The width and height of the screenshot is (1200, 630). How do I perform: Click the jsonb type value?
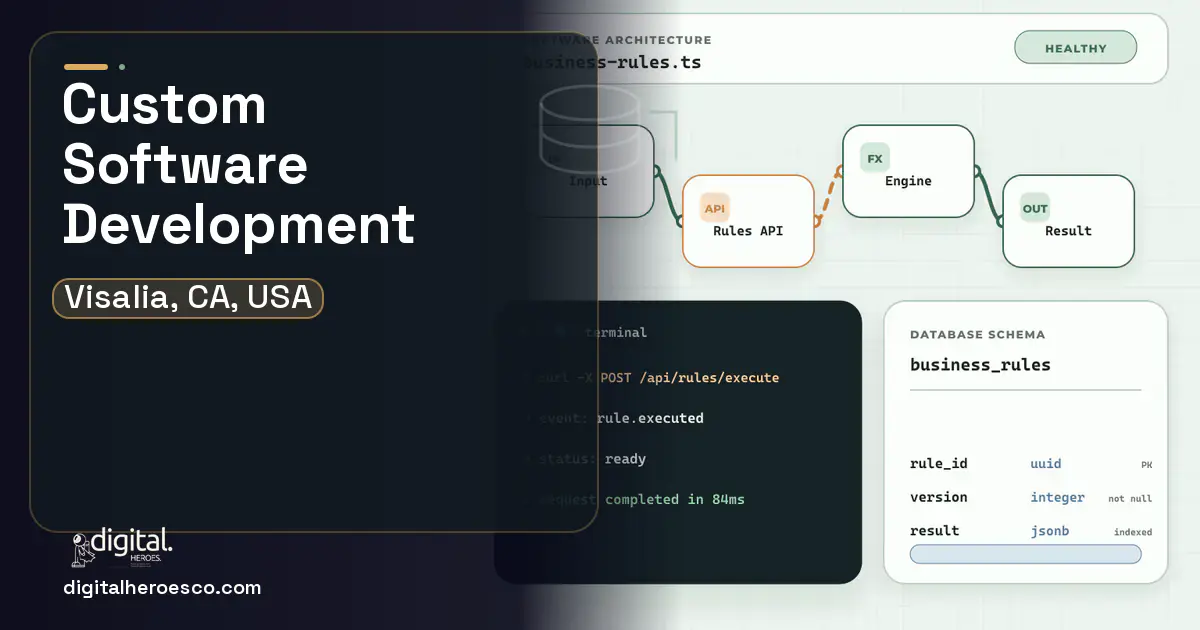[1050, 531]
